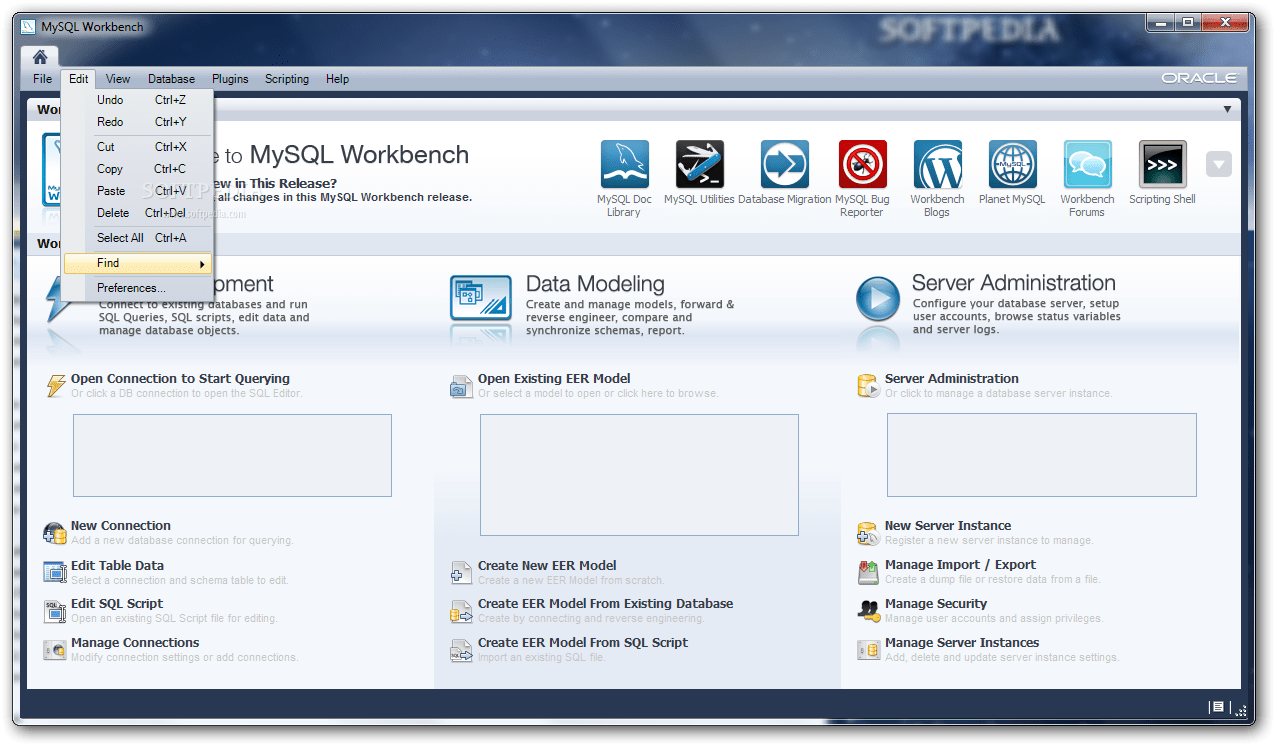
Task: Open the View menu
Action: [118, 79]
